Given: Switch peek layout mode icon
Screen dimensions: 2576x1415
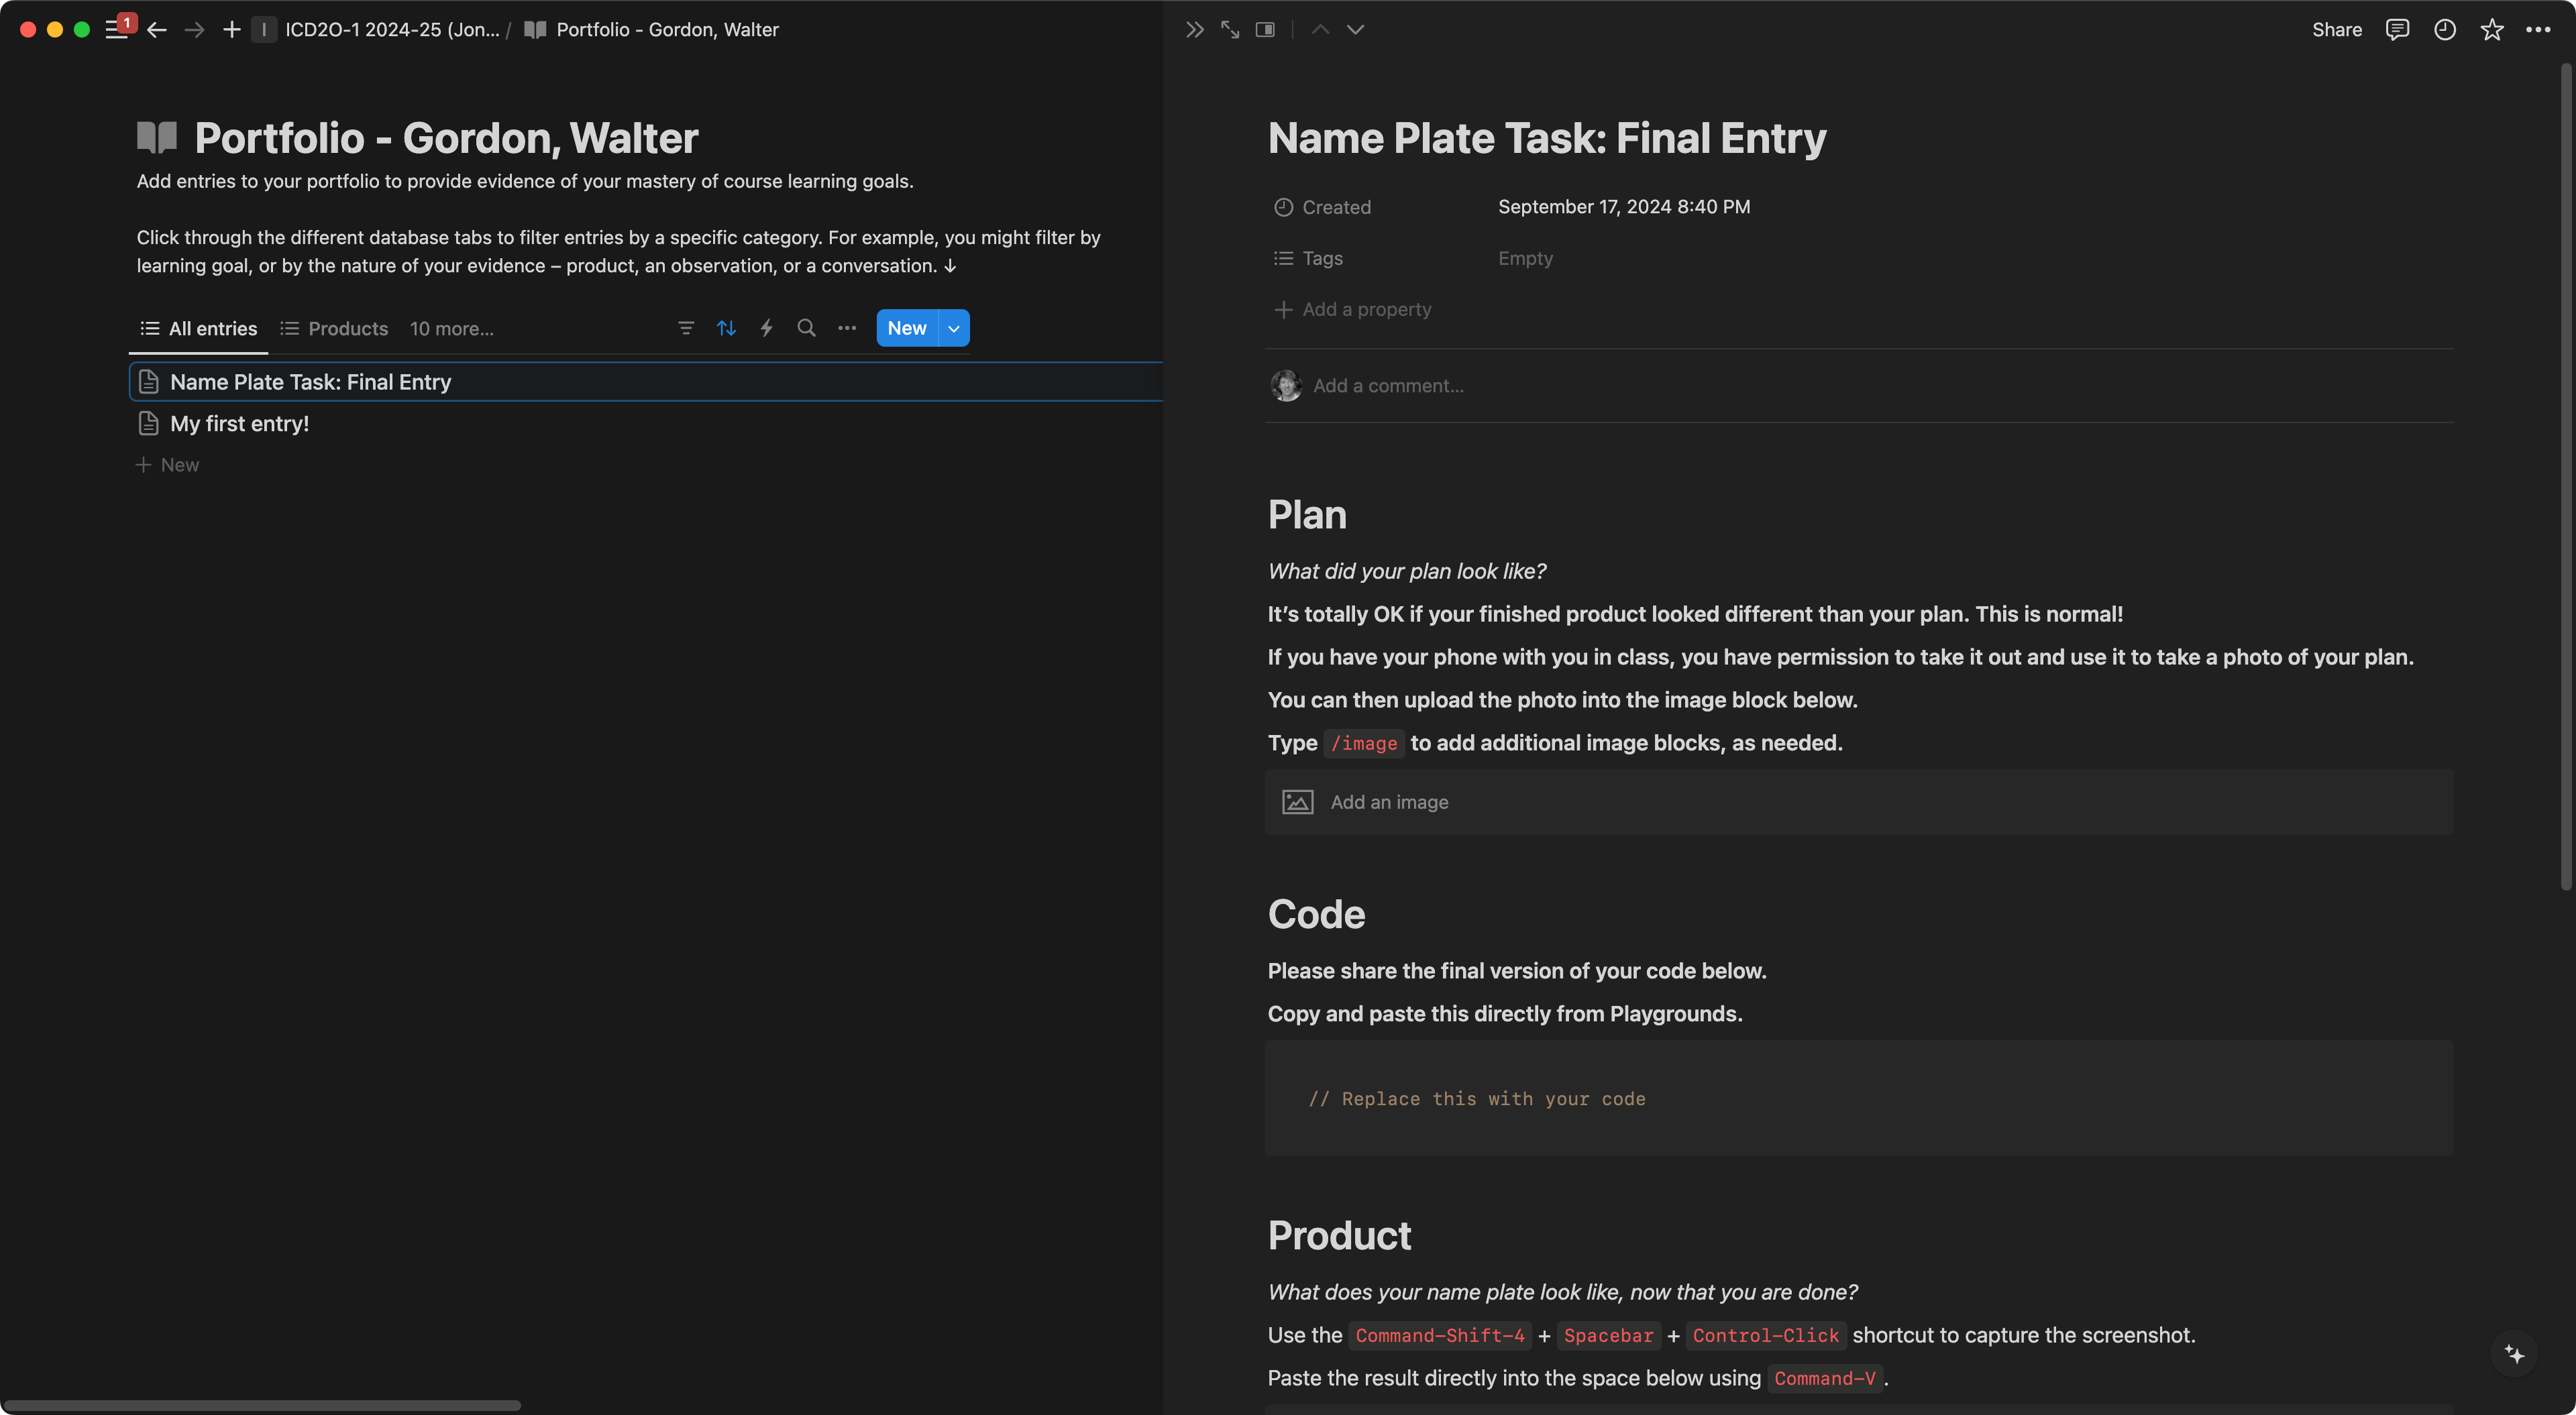Looking at the screenshot, I should coord(1265,30).
